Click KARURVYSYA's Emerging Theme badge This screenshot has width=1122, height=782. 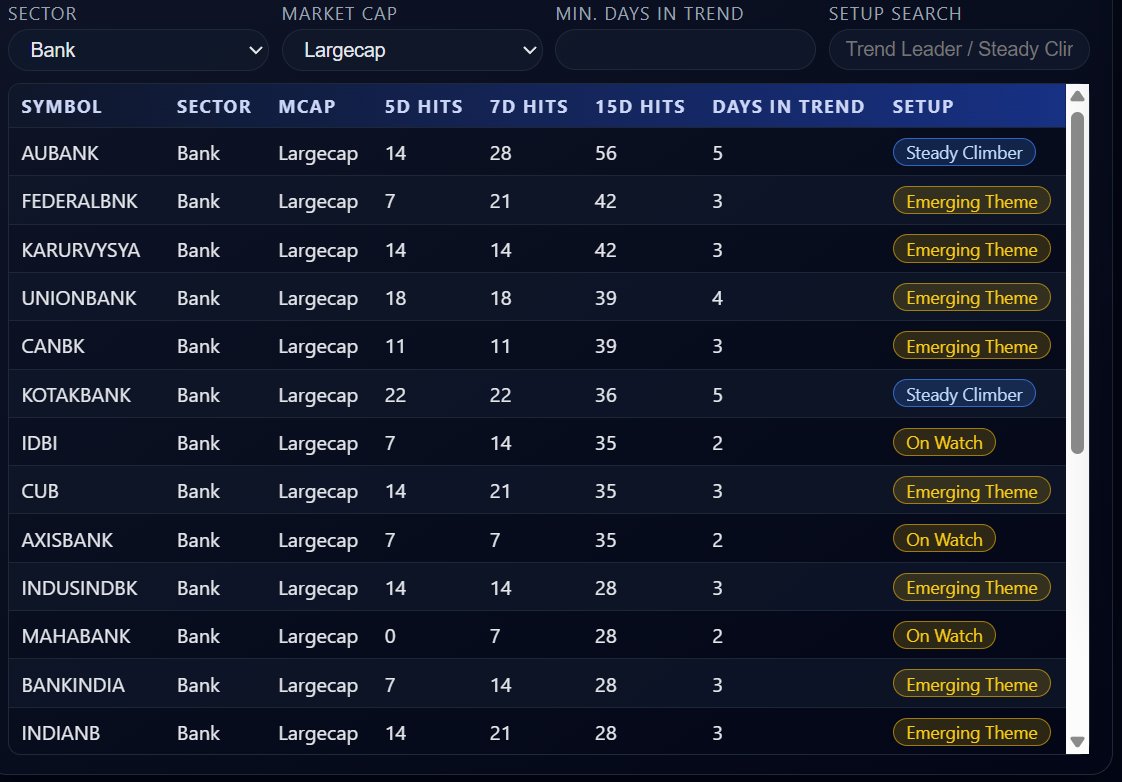coord(972,249)
